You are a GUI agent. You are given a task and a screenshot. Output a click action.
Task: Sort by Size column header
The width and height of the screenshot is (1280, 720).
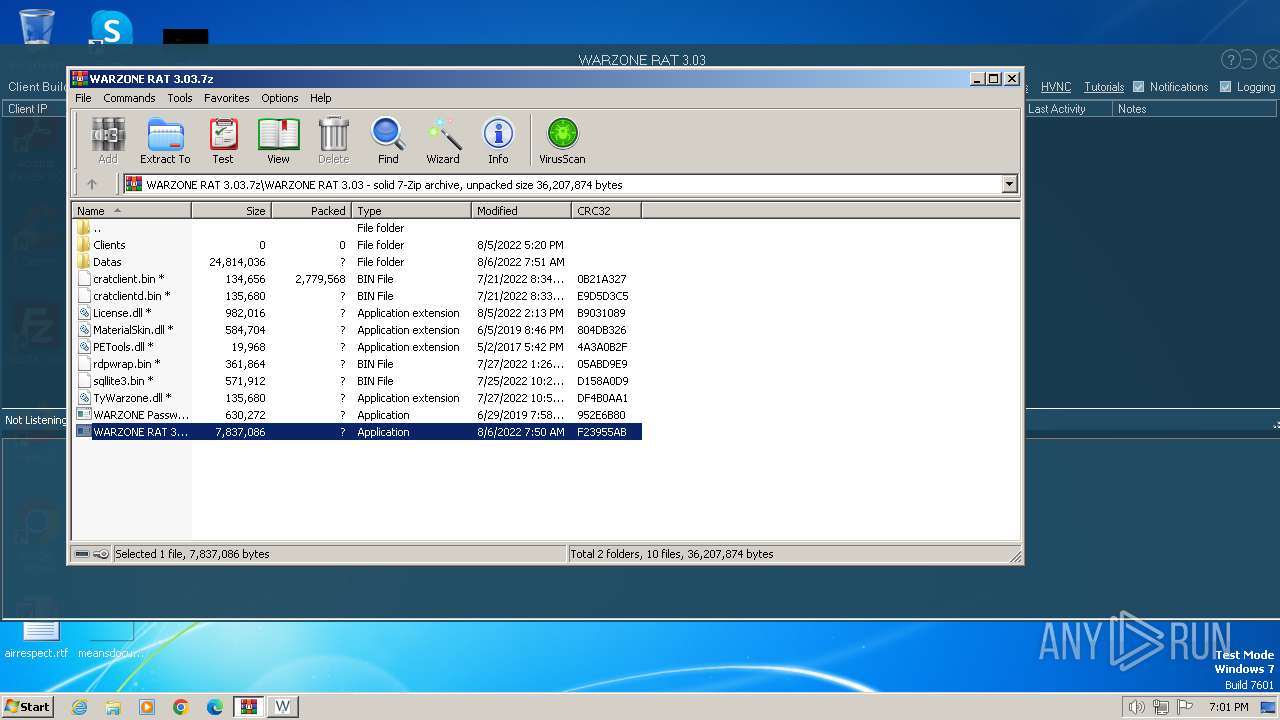coord(231,210)
